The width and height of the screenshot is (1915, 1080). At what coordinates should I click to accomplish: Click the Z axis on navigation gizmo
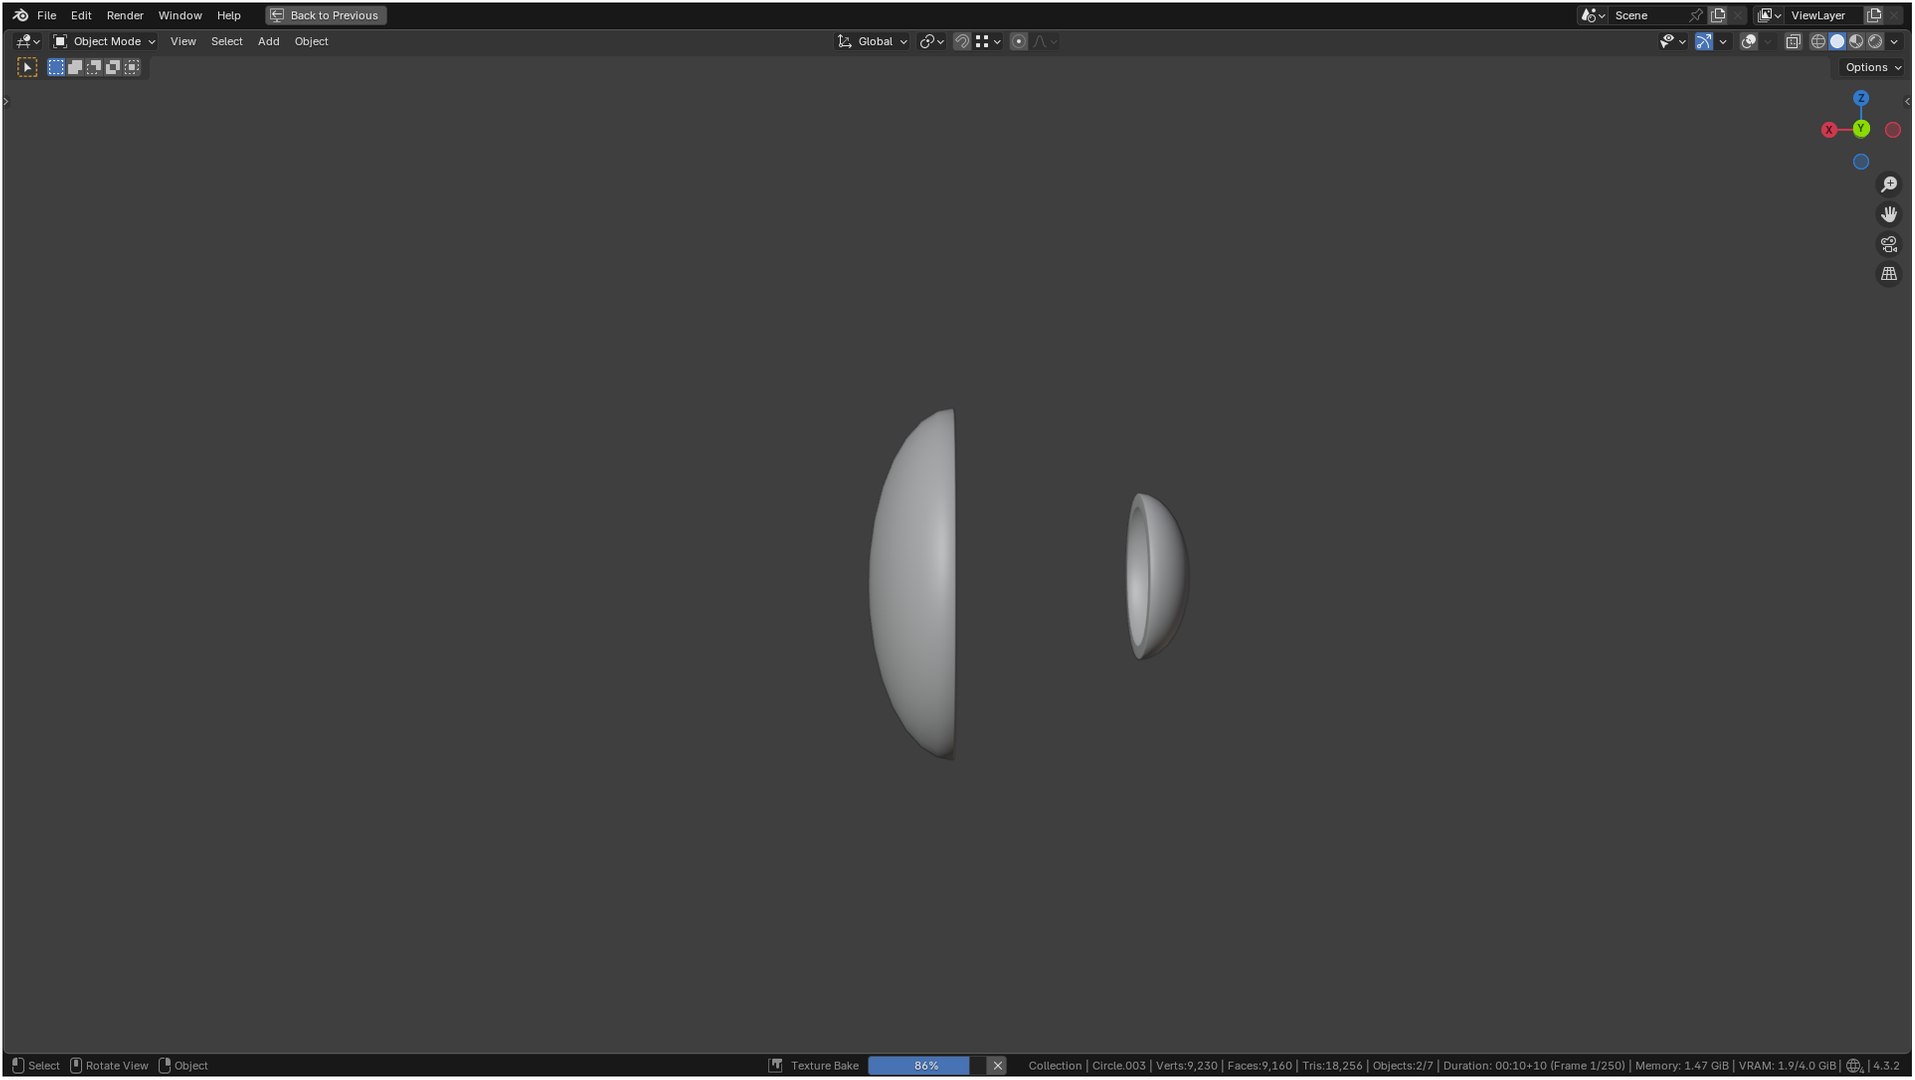pos(1860,98)
